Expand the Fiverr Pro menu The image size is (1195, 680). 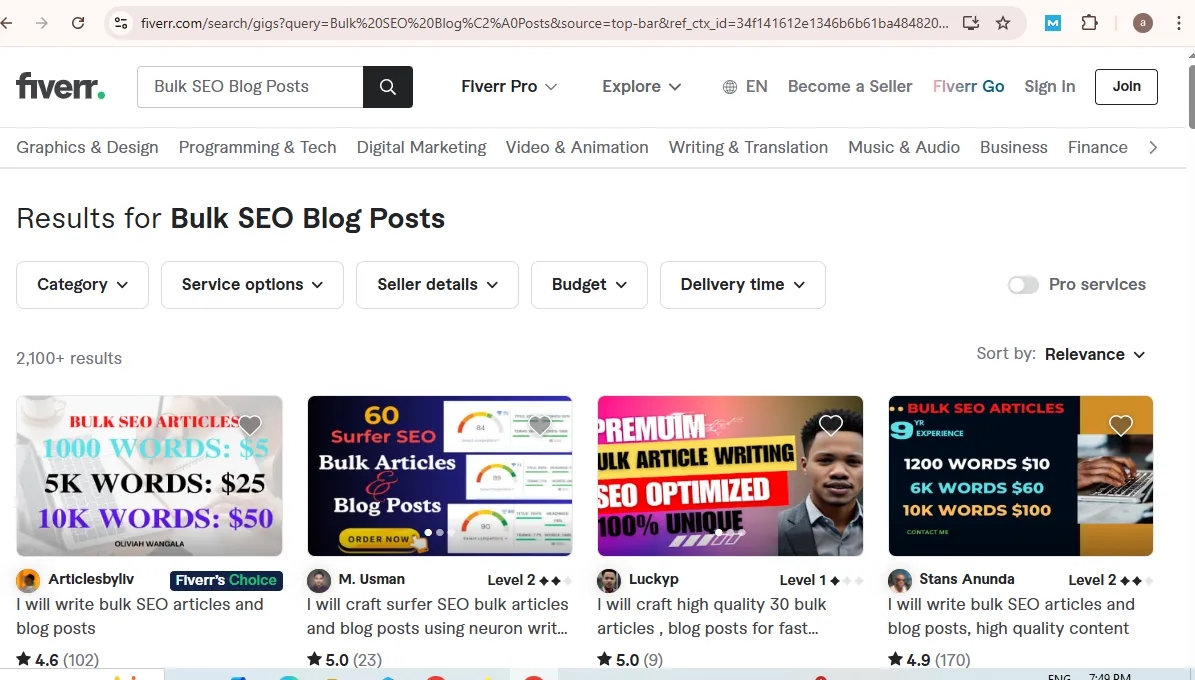click(x=509, y=87)
